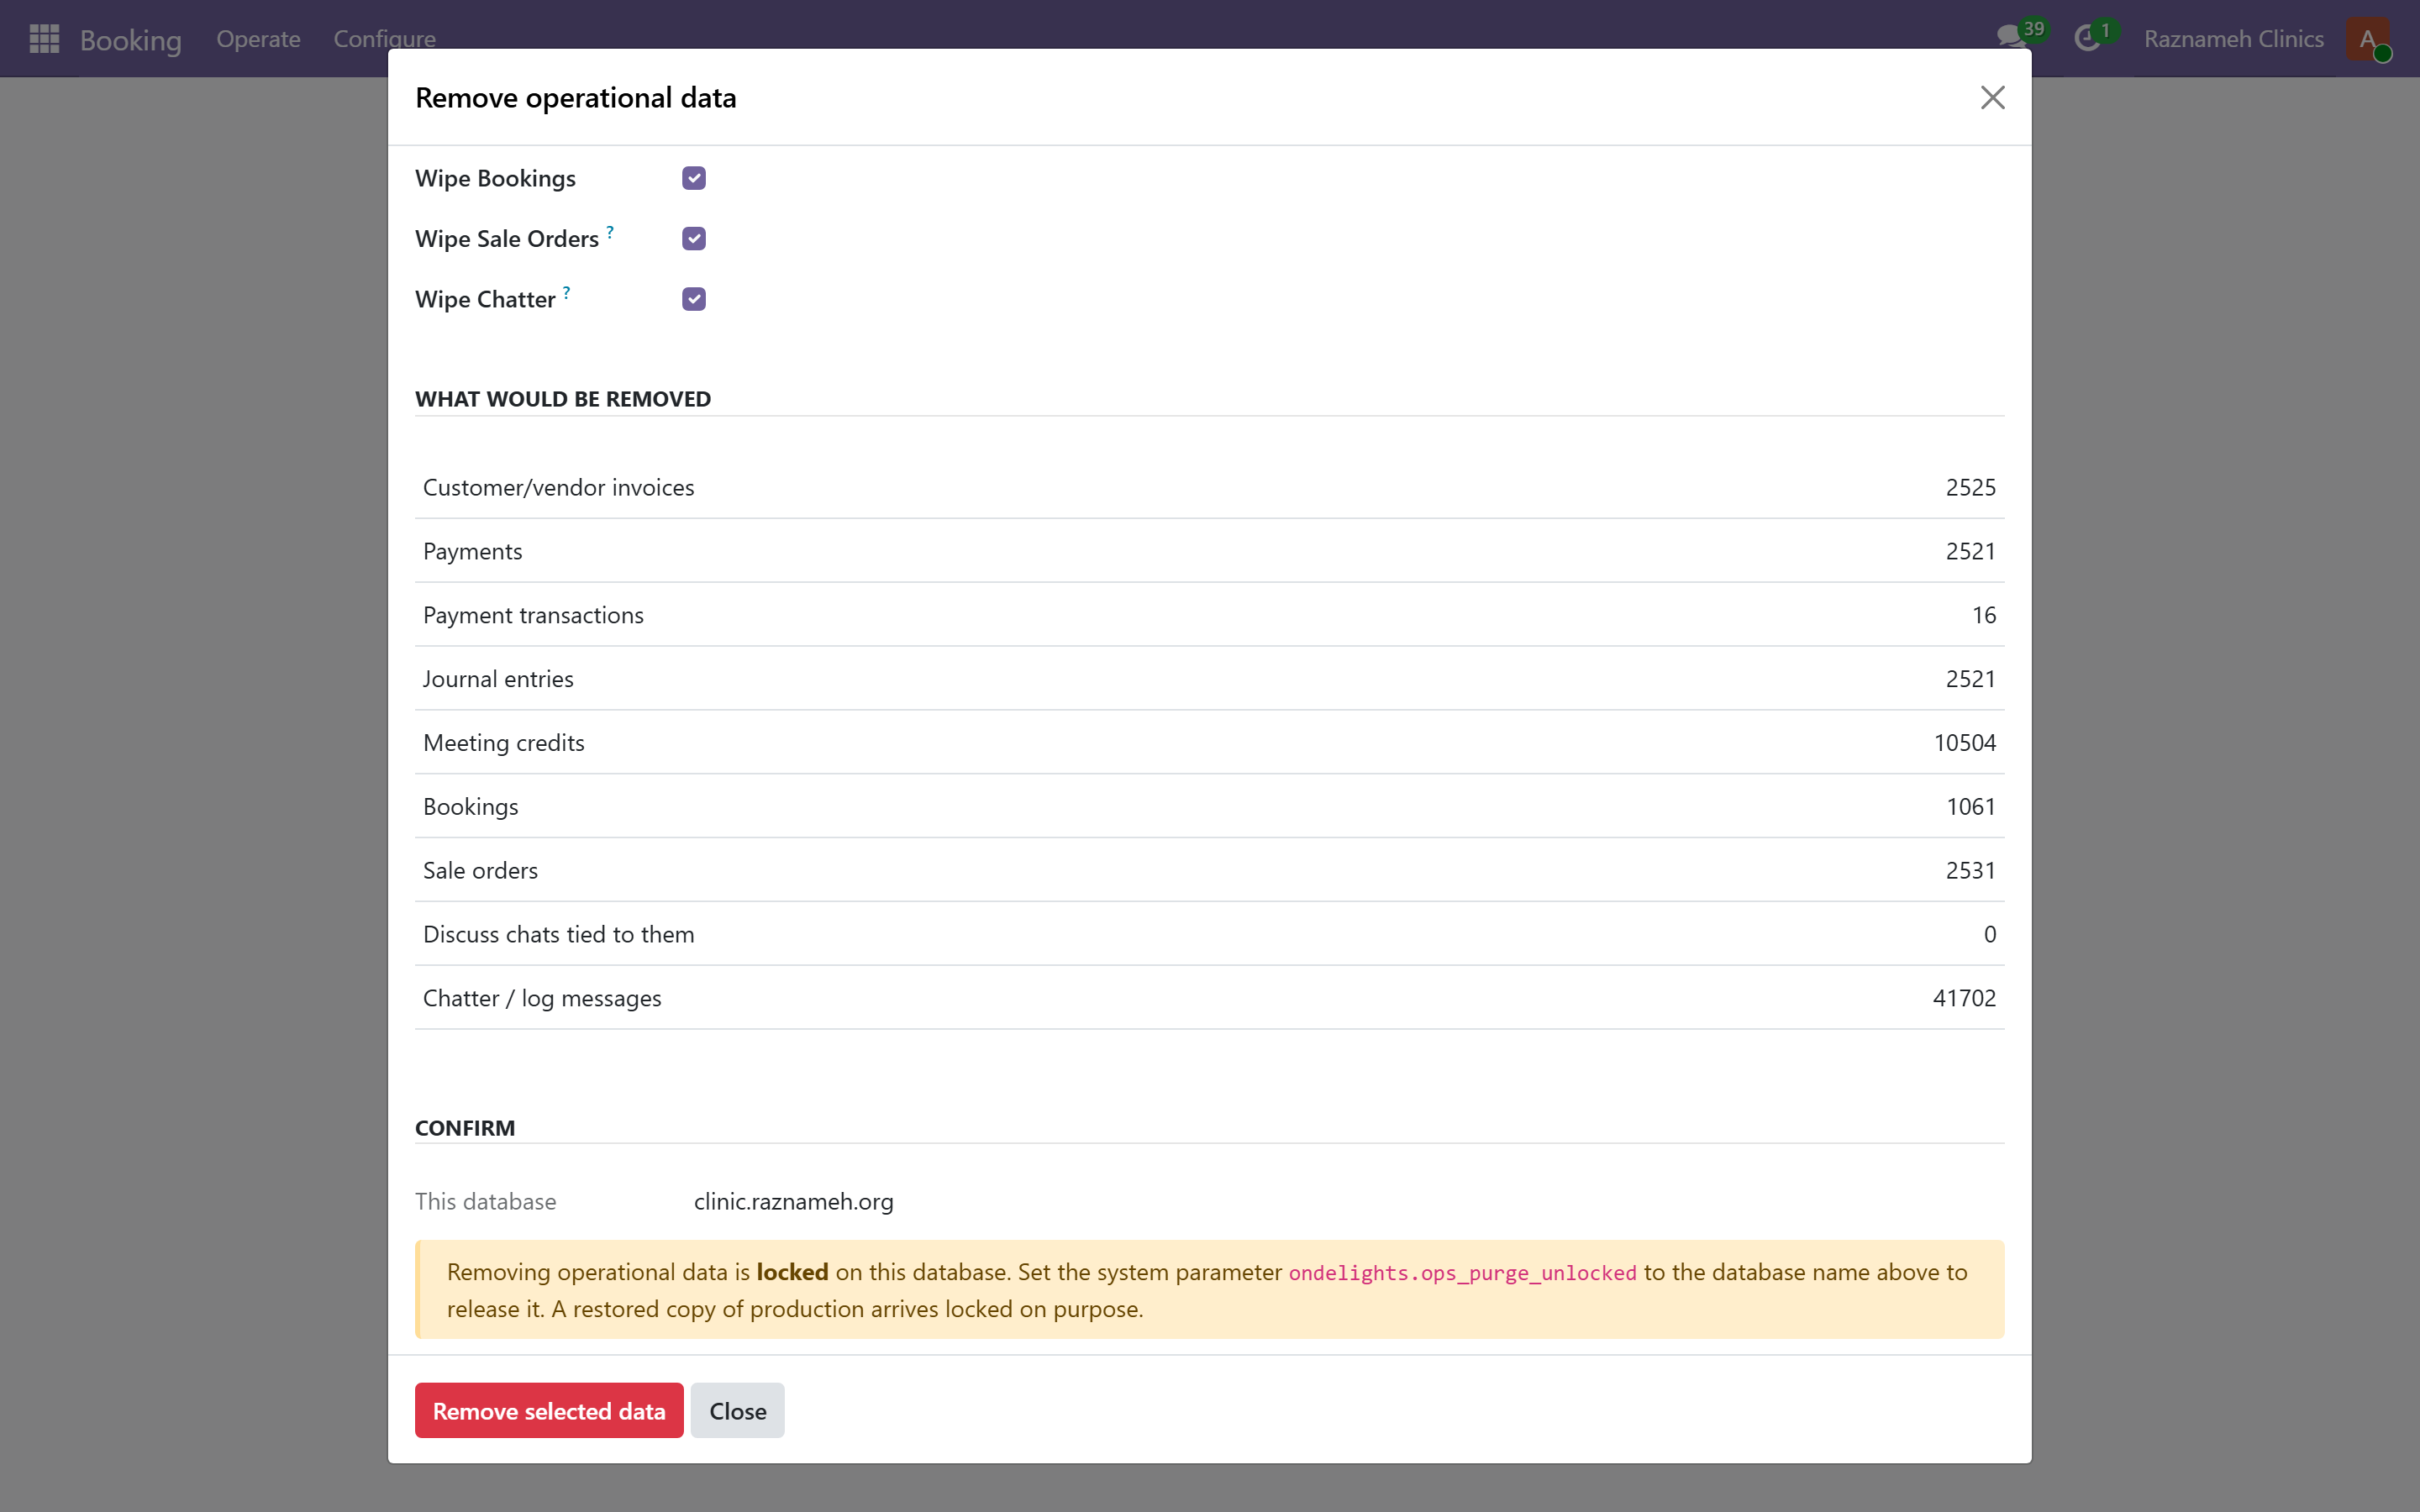Click the Payments row label

(472, 551)
